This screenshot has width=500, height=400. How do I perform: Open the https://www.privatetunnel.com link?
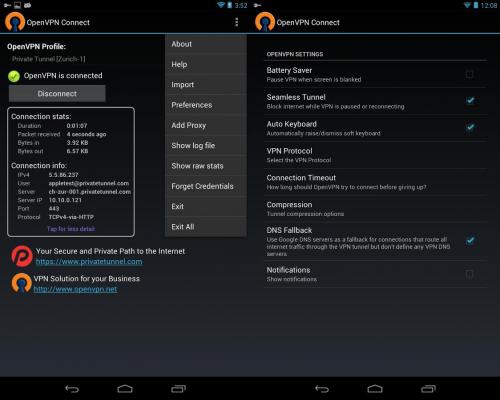point(89,262)
